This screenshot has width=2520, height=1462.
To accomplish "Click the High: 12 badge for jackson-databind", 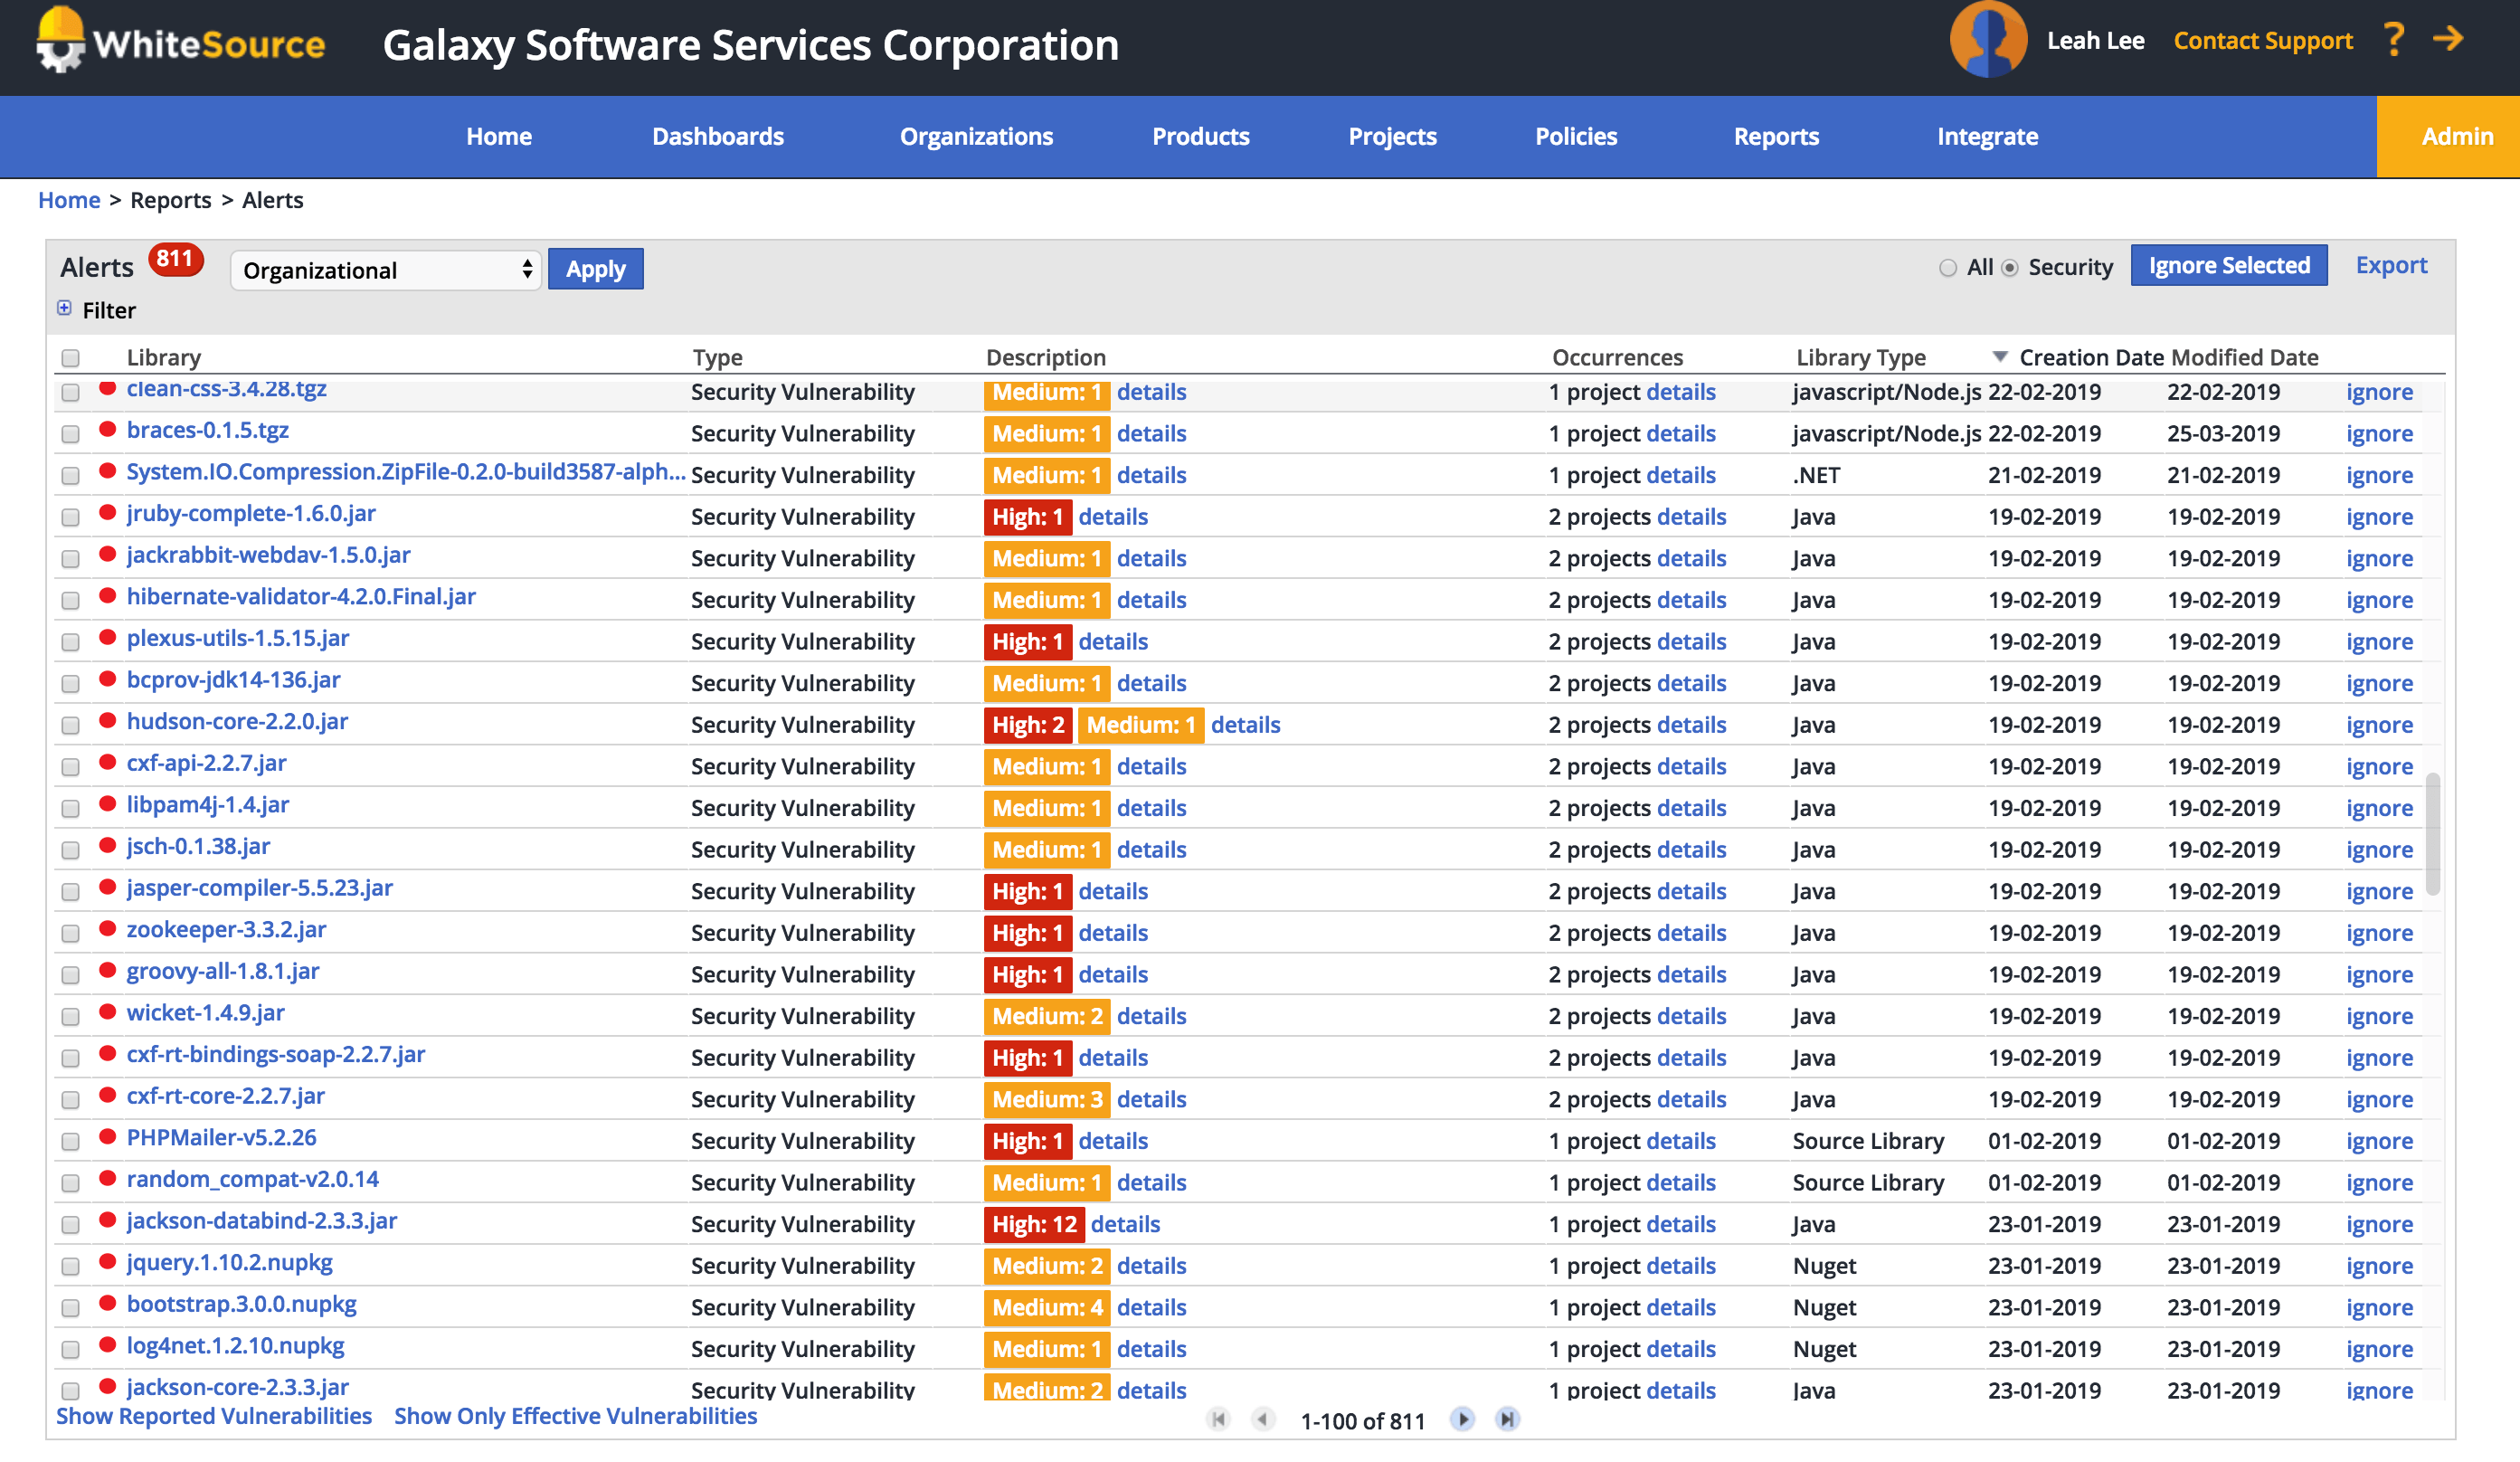I will coord(1034,1224).
